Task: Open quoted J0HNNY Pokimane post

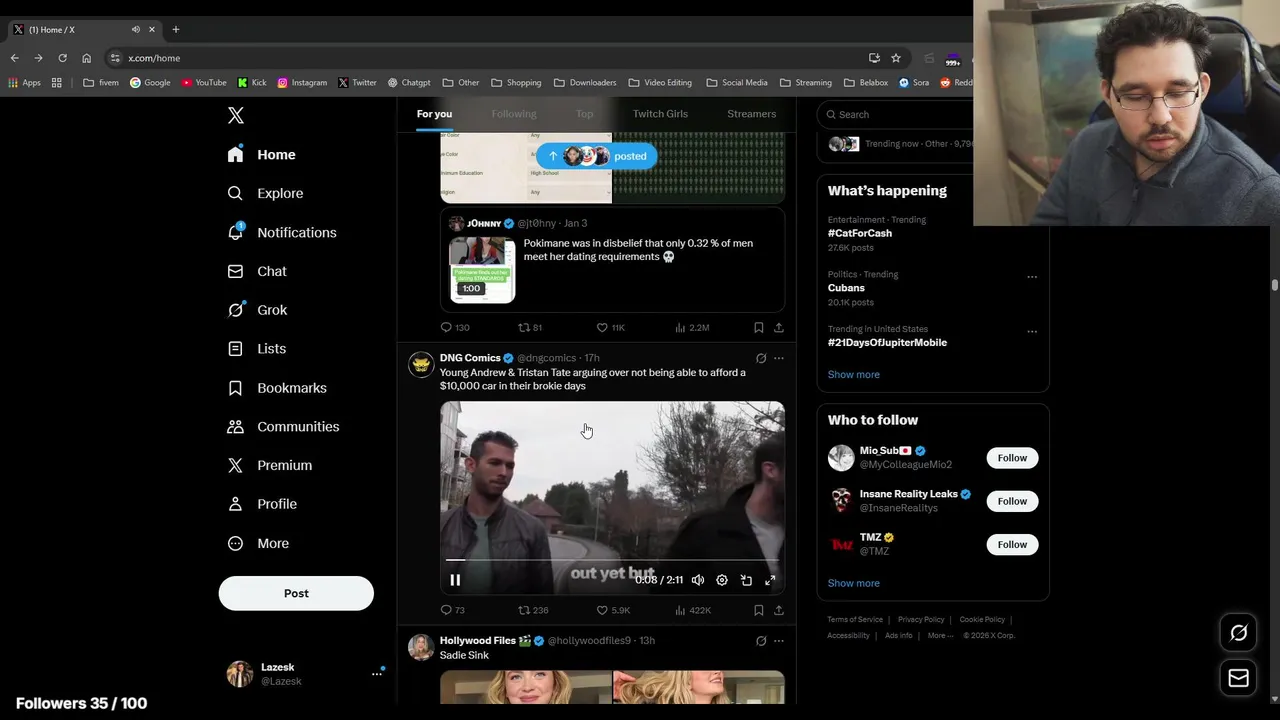Action: [x=612, y=260]
